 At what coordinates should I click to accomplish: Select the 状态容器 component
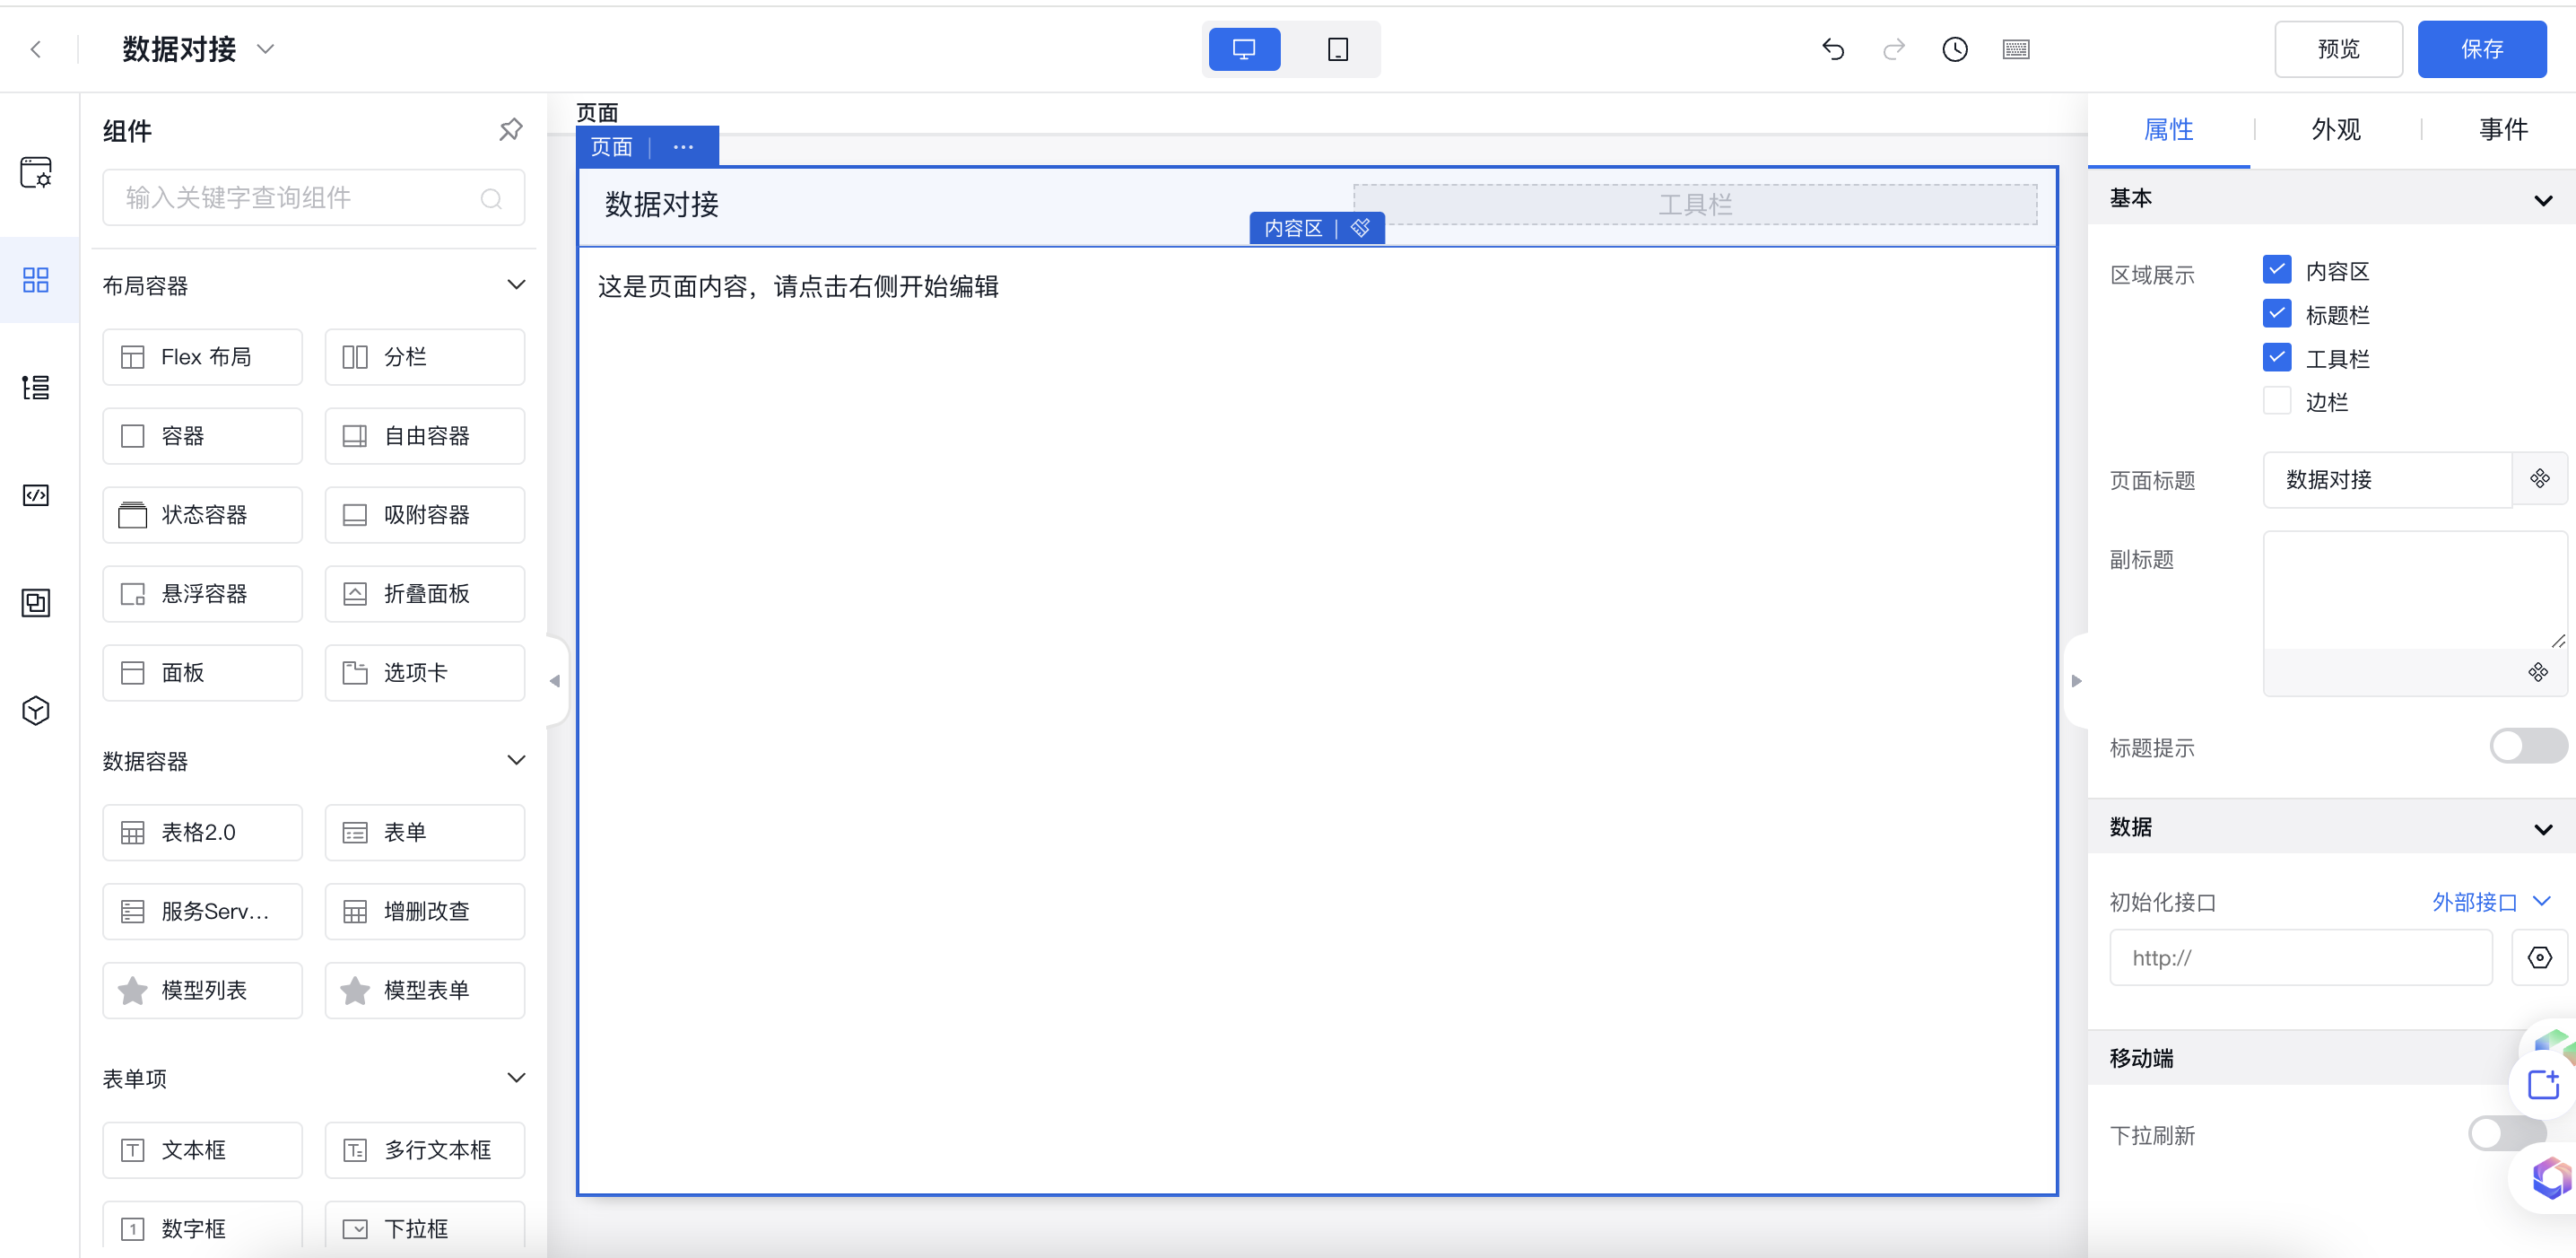[x=203, y=515]
